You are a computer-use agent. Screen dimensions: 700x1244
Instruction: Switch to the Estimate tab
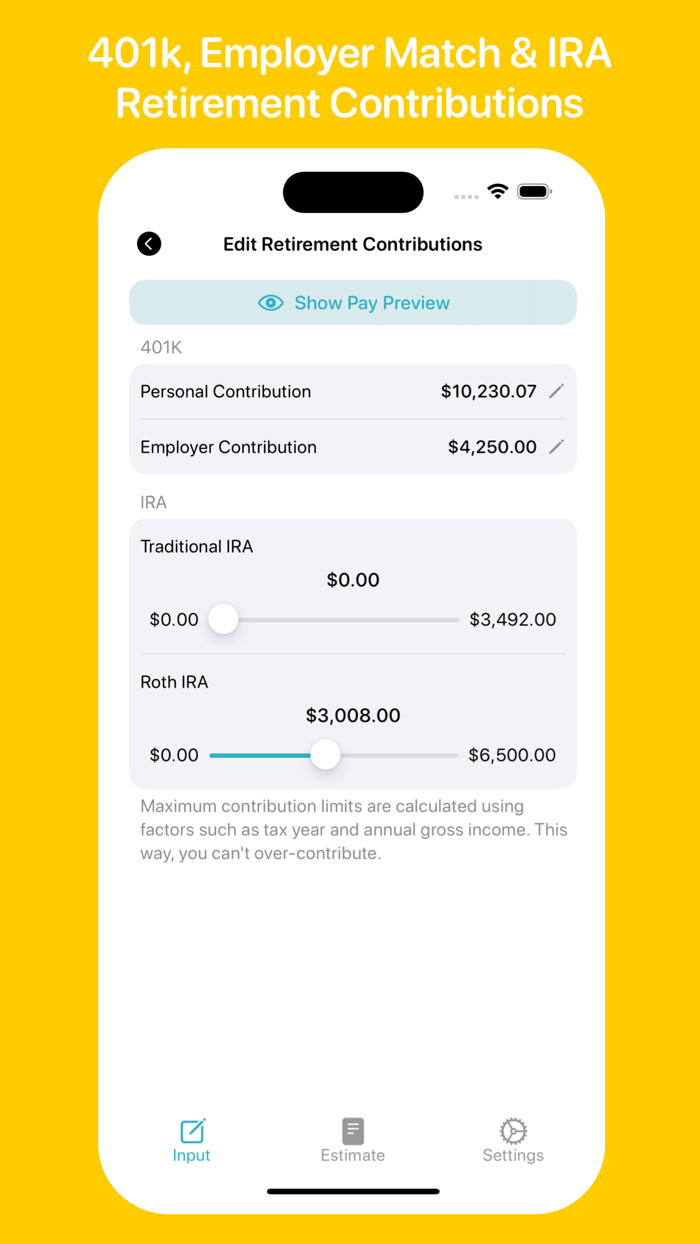point(352,1140)
